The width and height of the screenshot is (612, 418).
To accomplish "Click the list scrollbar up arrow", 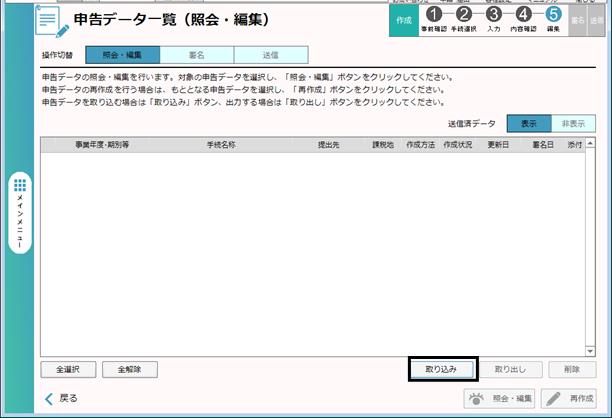I will [x=590, y=143].
